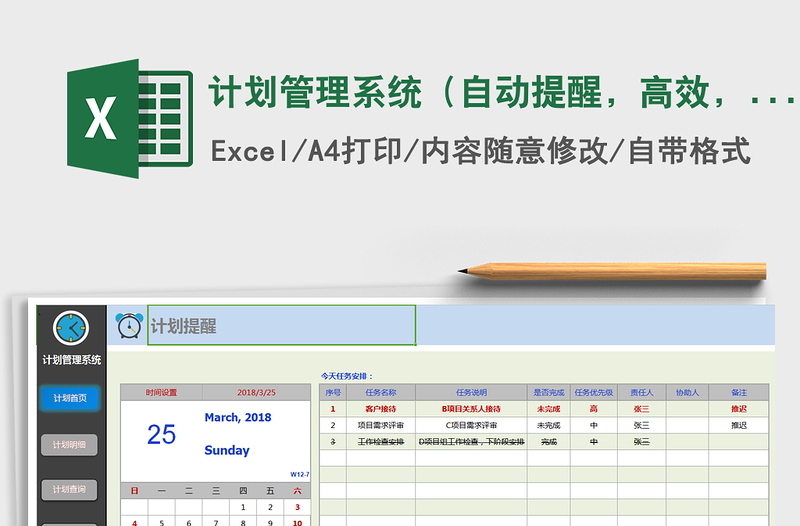The image size is (800, 526).
Task: Select priority 中 in the 工作检查安排 row
Action: click(x=593, y=442)
